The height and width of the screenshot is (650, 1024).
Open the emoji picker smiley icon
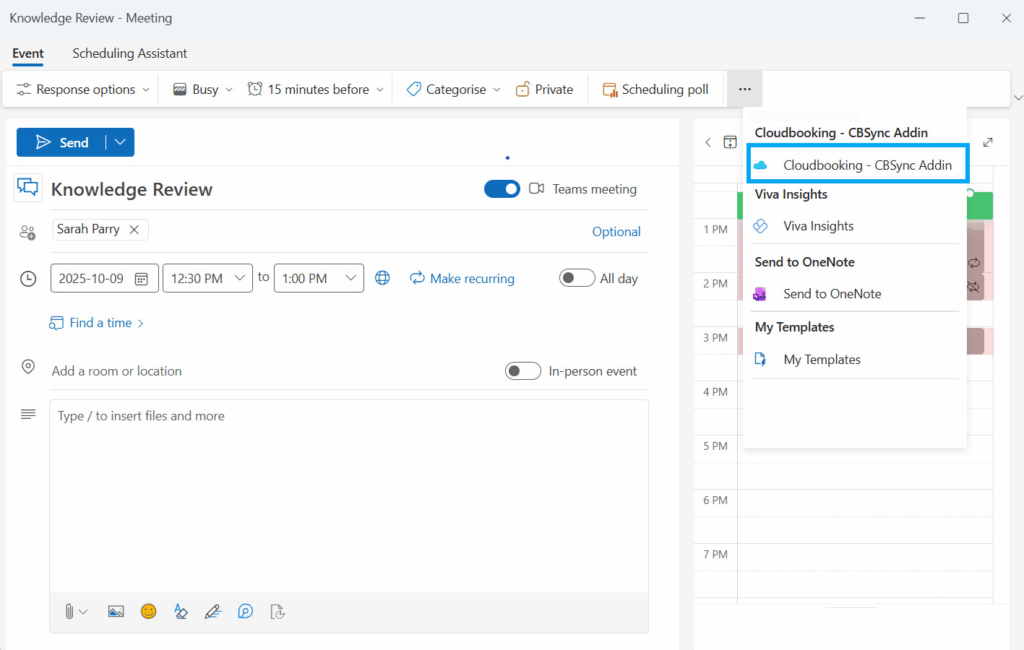148,611
